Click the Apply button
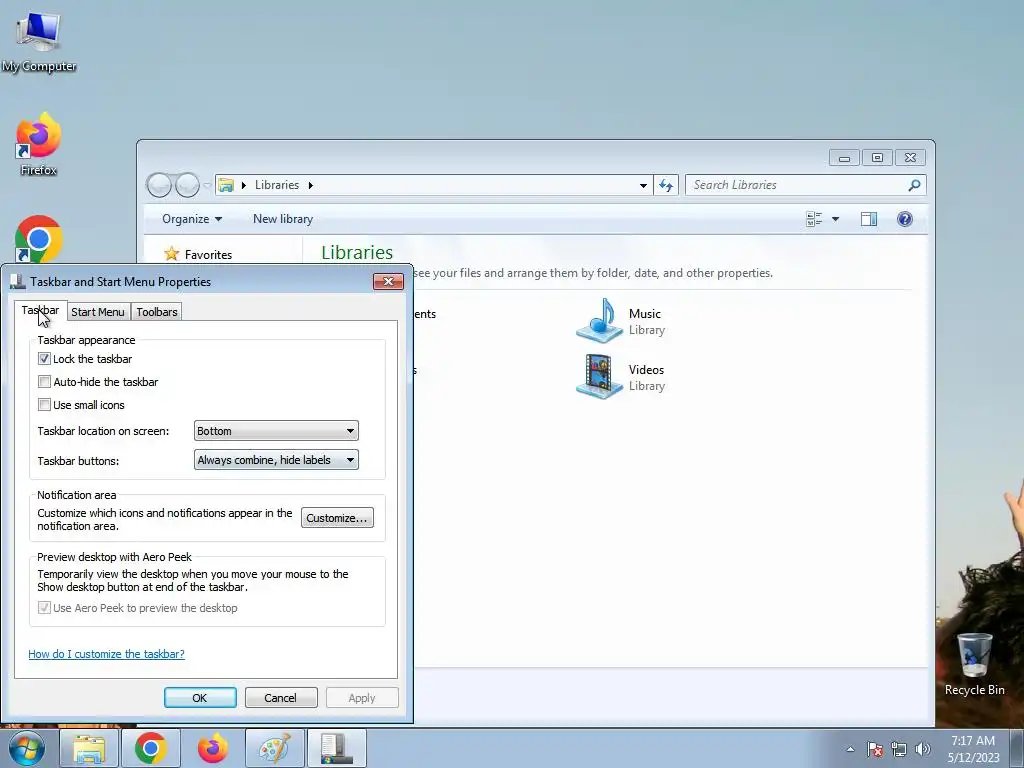The width and height of the screenshot is (1024, 768). tap(362, 697)
